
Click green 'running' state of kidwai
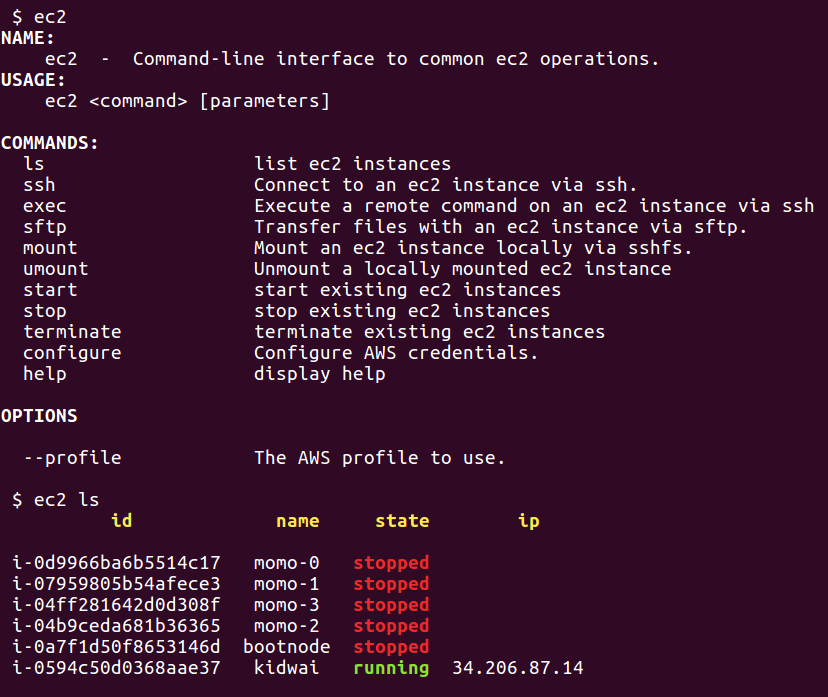click(391, 668)
